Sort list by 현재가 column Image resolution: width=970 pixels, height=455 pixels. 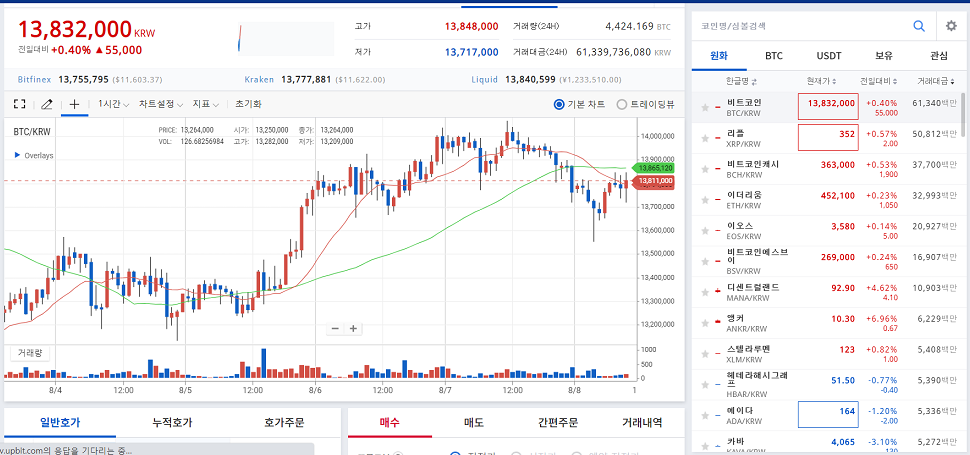(x=822, y=81)
